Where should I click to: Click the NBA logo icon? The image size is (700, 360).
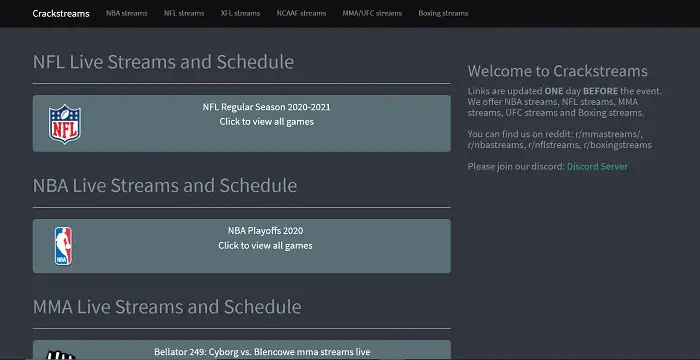point(63,246)
